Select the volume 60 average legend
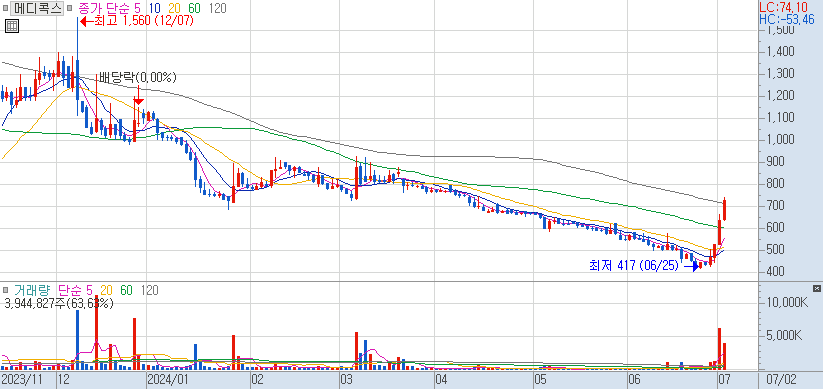Screen dimensions: 823x389 click(x=126, y=290)
